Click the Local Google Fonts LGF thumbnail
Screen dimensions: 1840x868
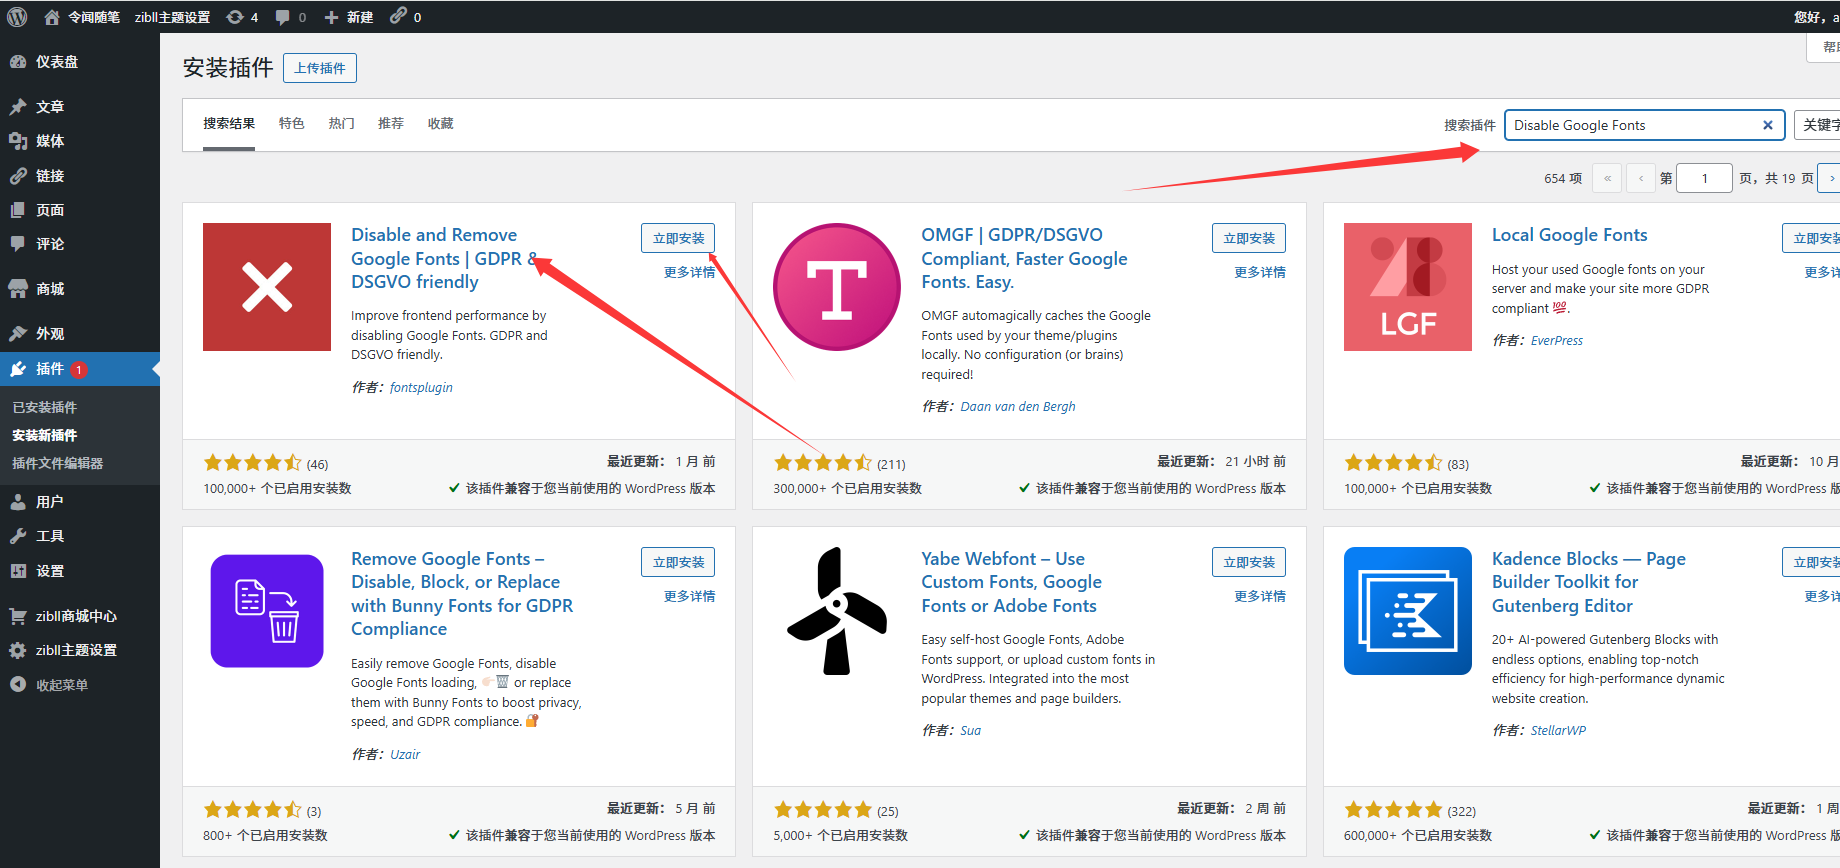click(1408, 287)
